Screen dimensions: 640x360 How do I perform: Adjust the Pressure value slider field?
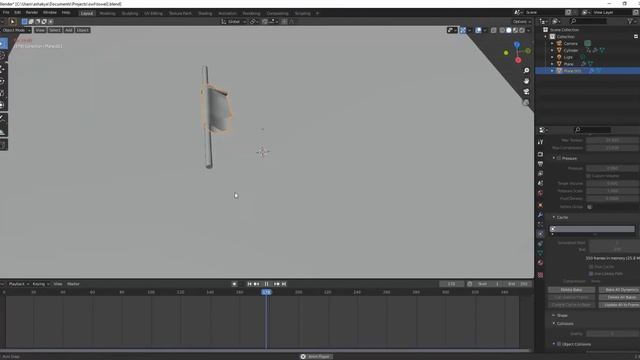click(x=612, y=168)
